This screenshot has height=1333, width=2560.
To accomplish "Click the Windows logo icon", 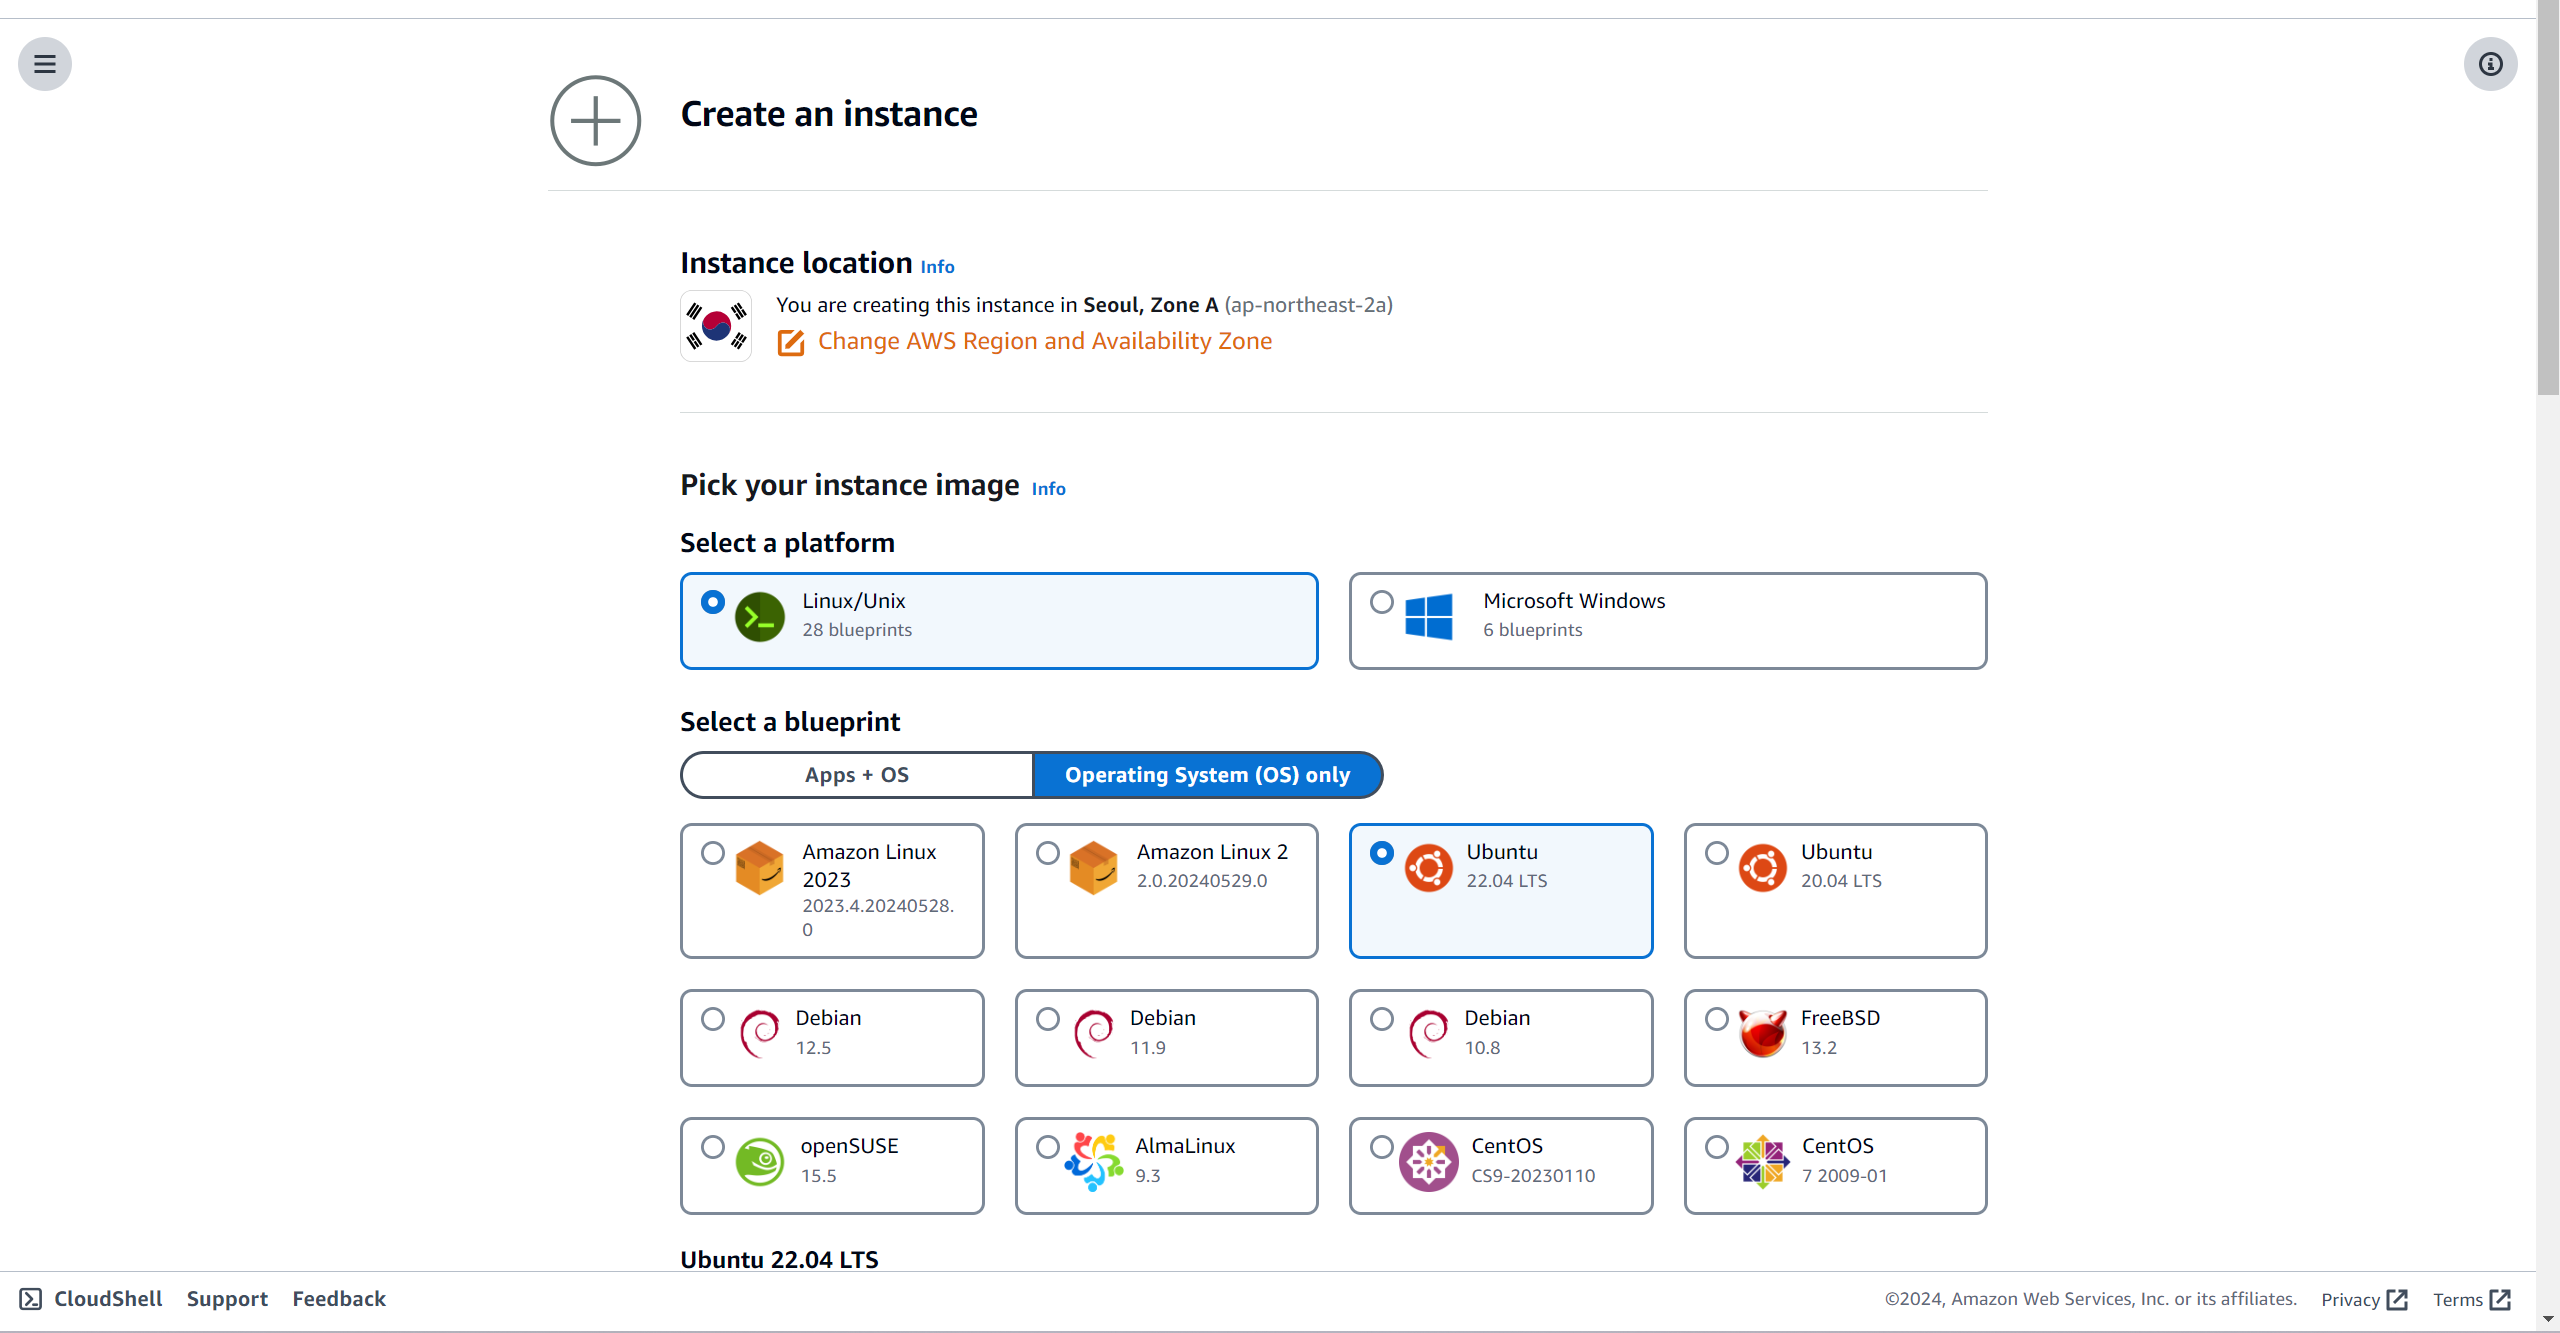I will (x=1428, y=616).
